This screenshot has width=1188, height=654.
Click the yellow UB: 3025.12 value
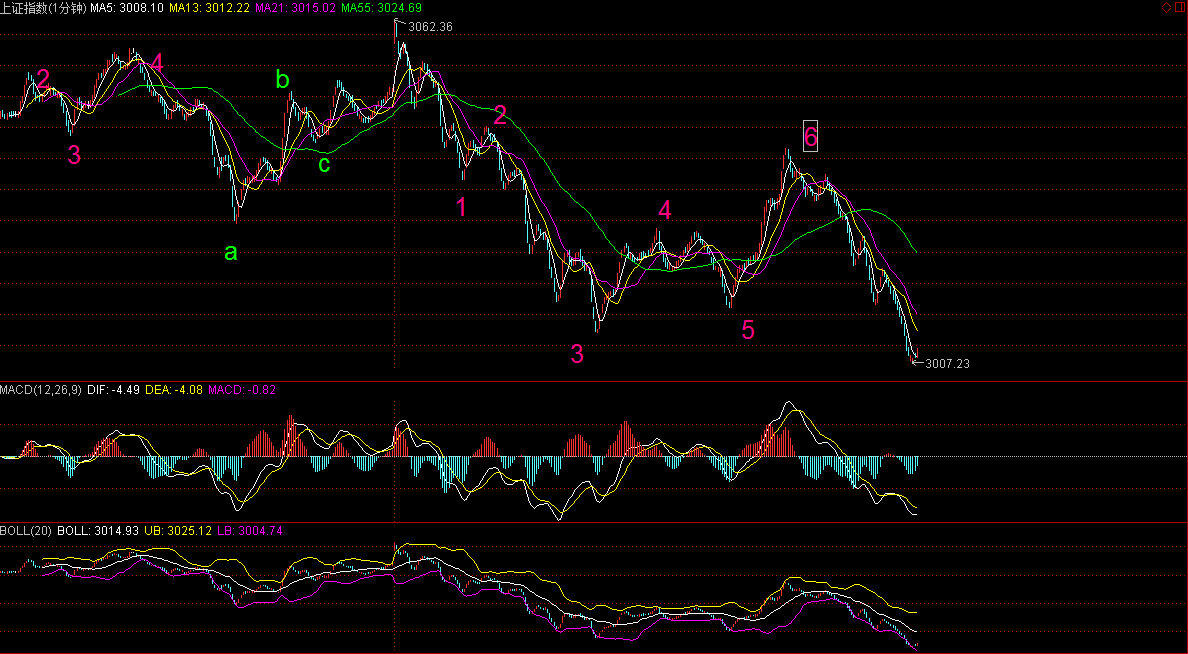(x=179, y=531)
